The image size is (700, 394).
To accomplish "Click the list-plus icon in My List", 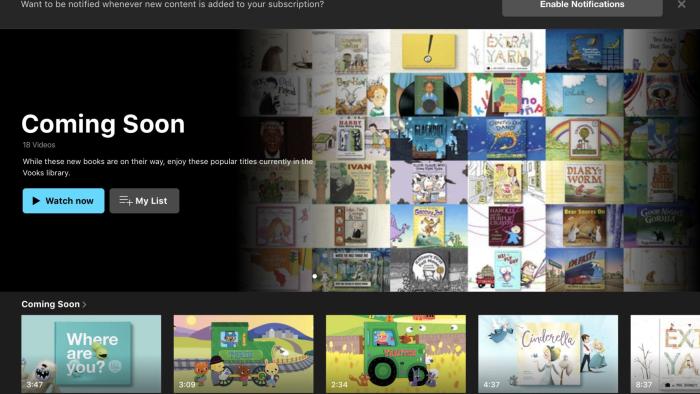I will pyautogui.click(x=125, y=201).
